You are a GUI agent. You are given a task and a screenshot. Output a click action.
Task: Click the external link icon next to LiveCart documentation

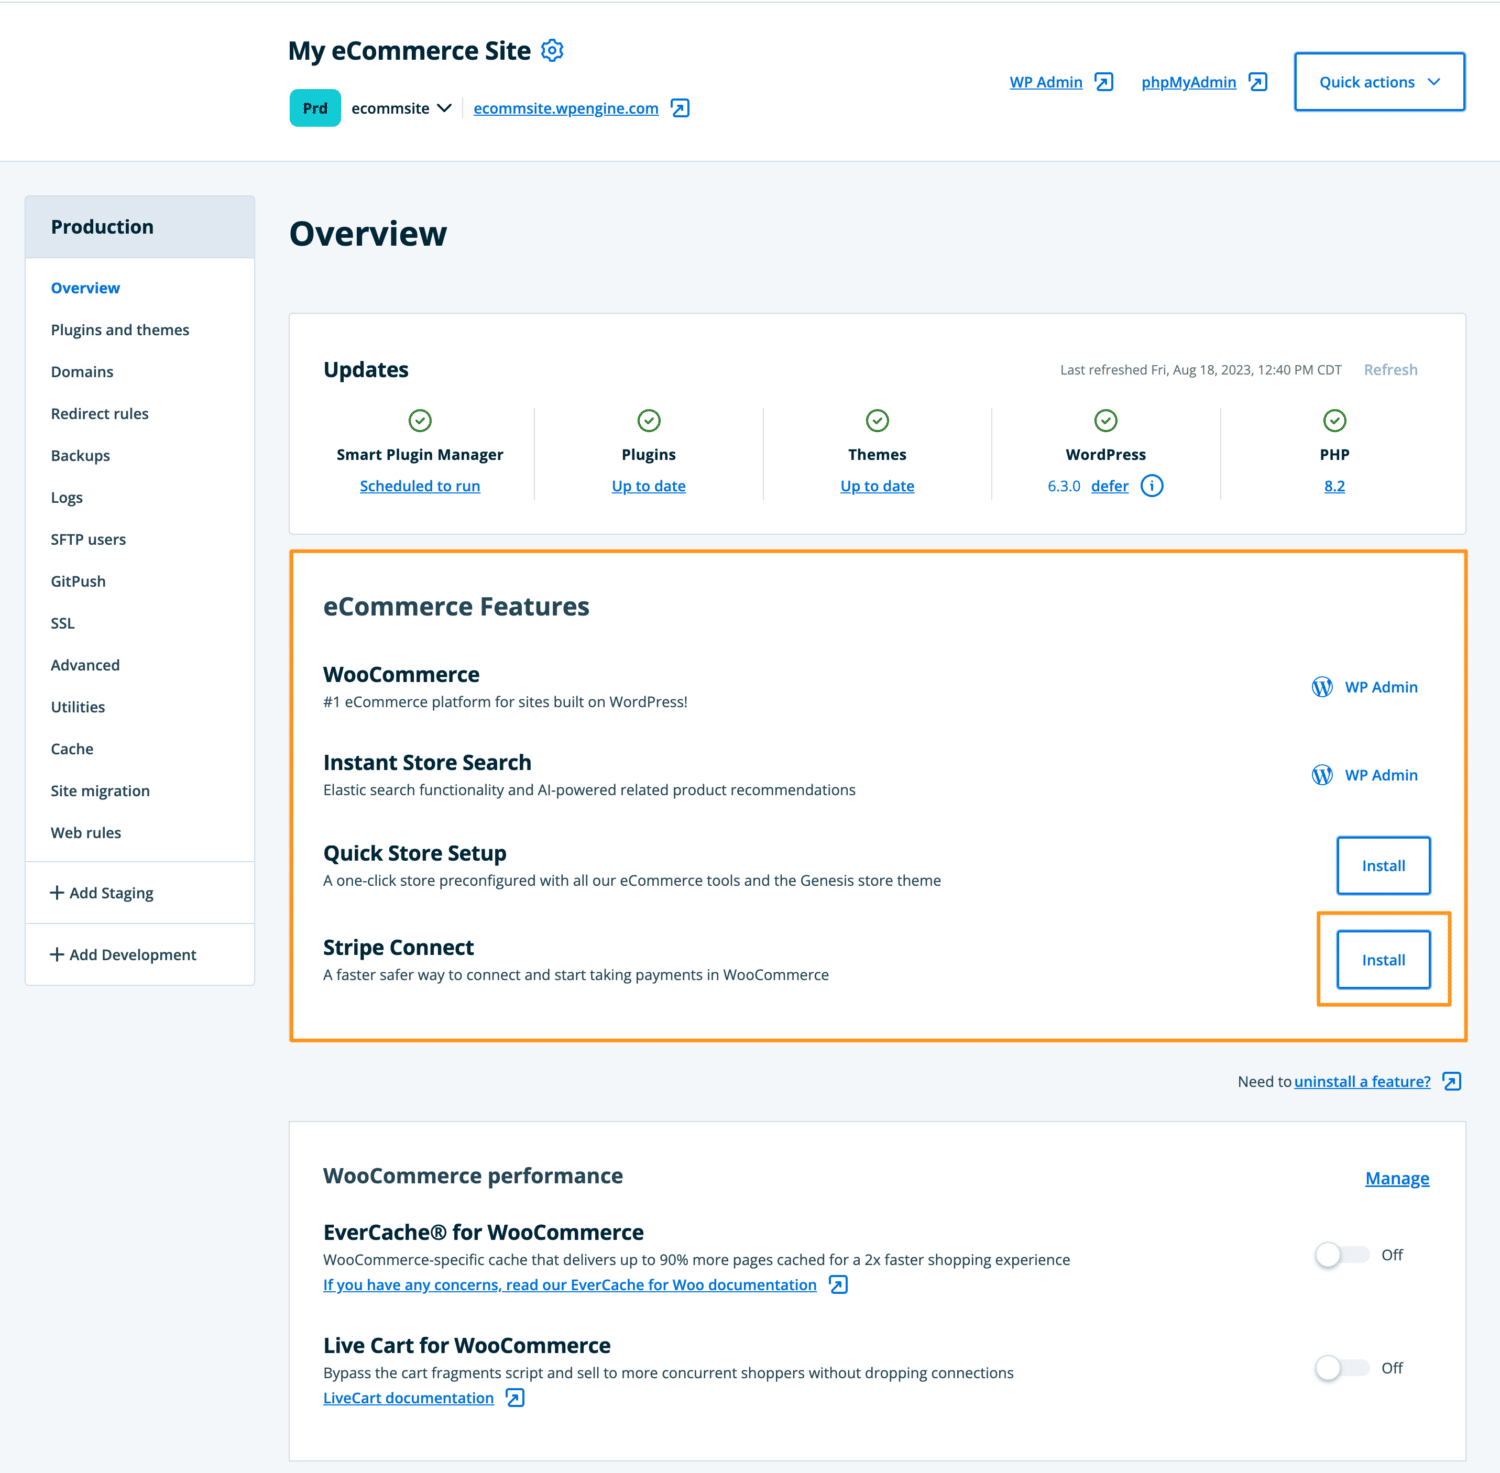[x=515, y=1397]
